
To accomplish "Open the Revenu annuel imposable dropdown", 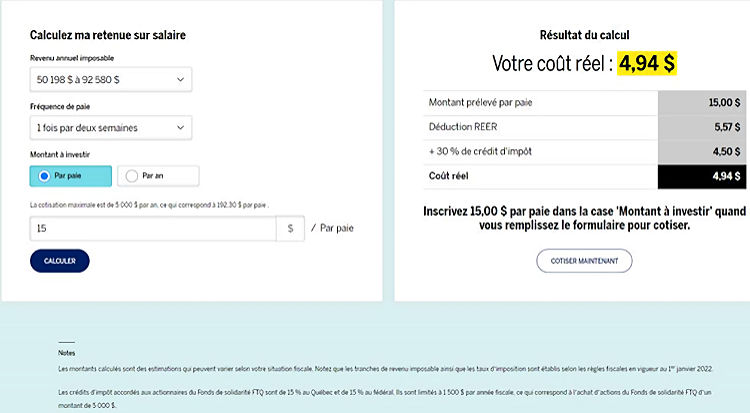I will click(x=110, y=79).
